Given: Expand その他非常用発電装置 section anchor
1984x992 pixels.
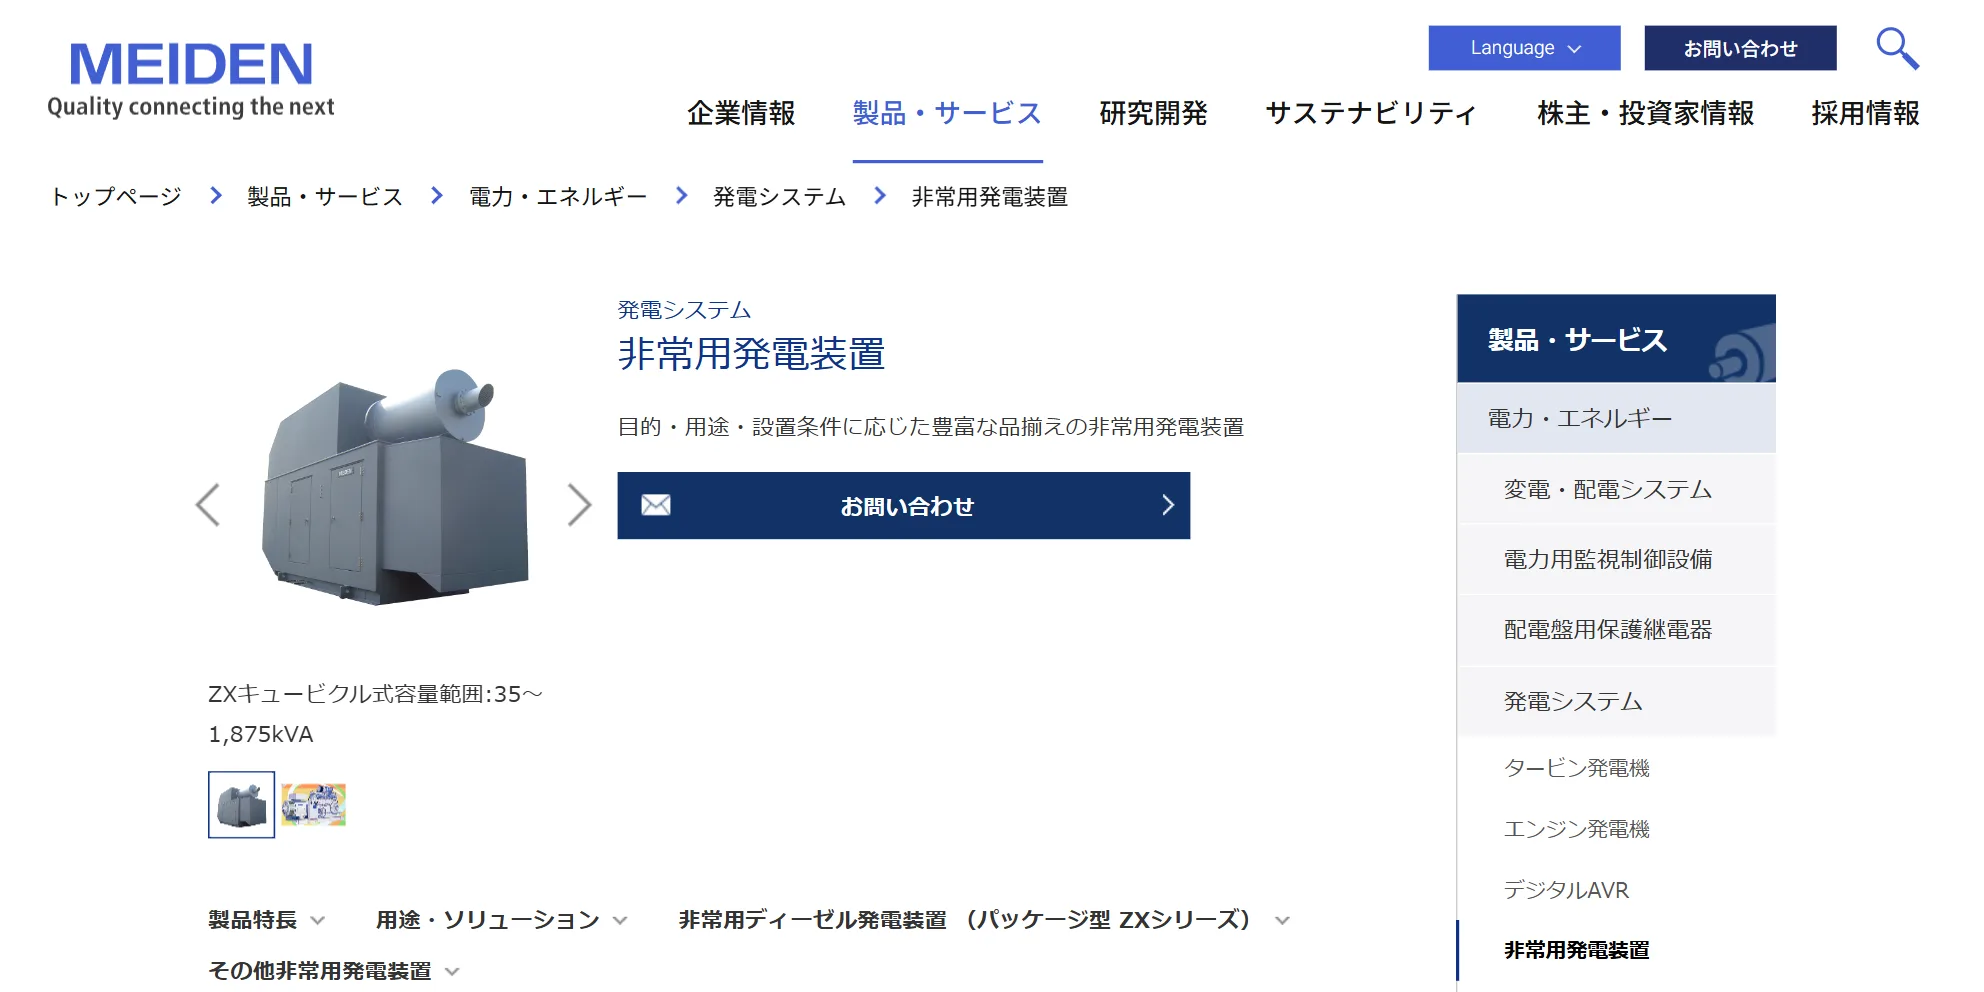Looking at the screenshot, I should tap(333, 971).
